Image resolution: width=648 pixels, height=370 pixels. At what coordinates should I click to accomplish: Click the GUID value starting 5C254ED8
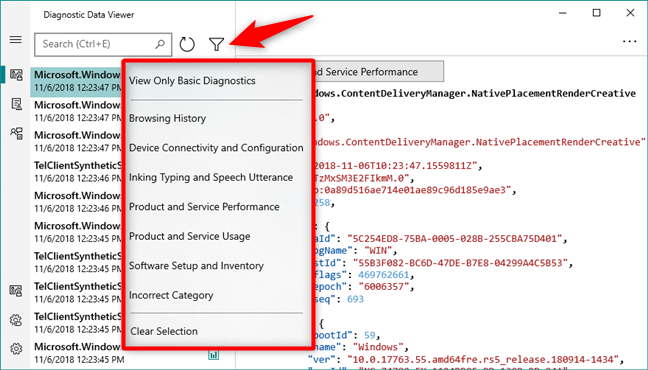455,239
